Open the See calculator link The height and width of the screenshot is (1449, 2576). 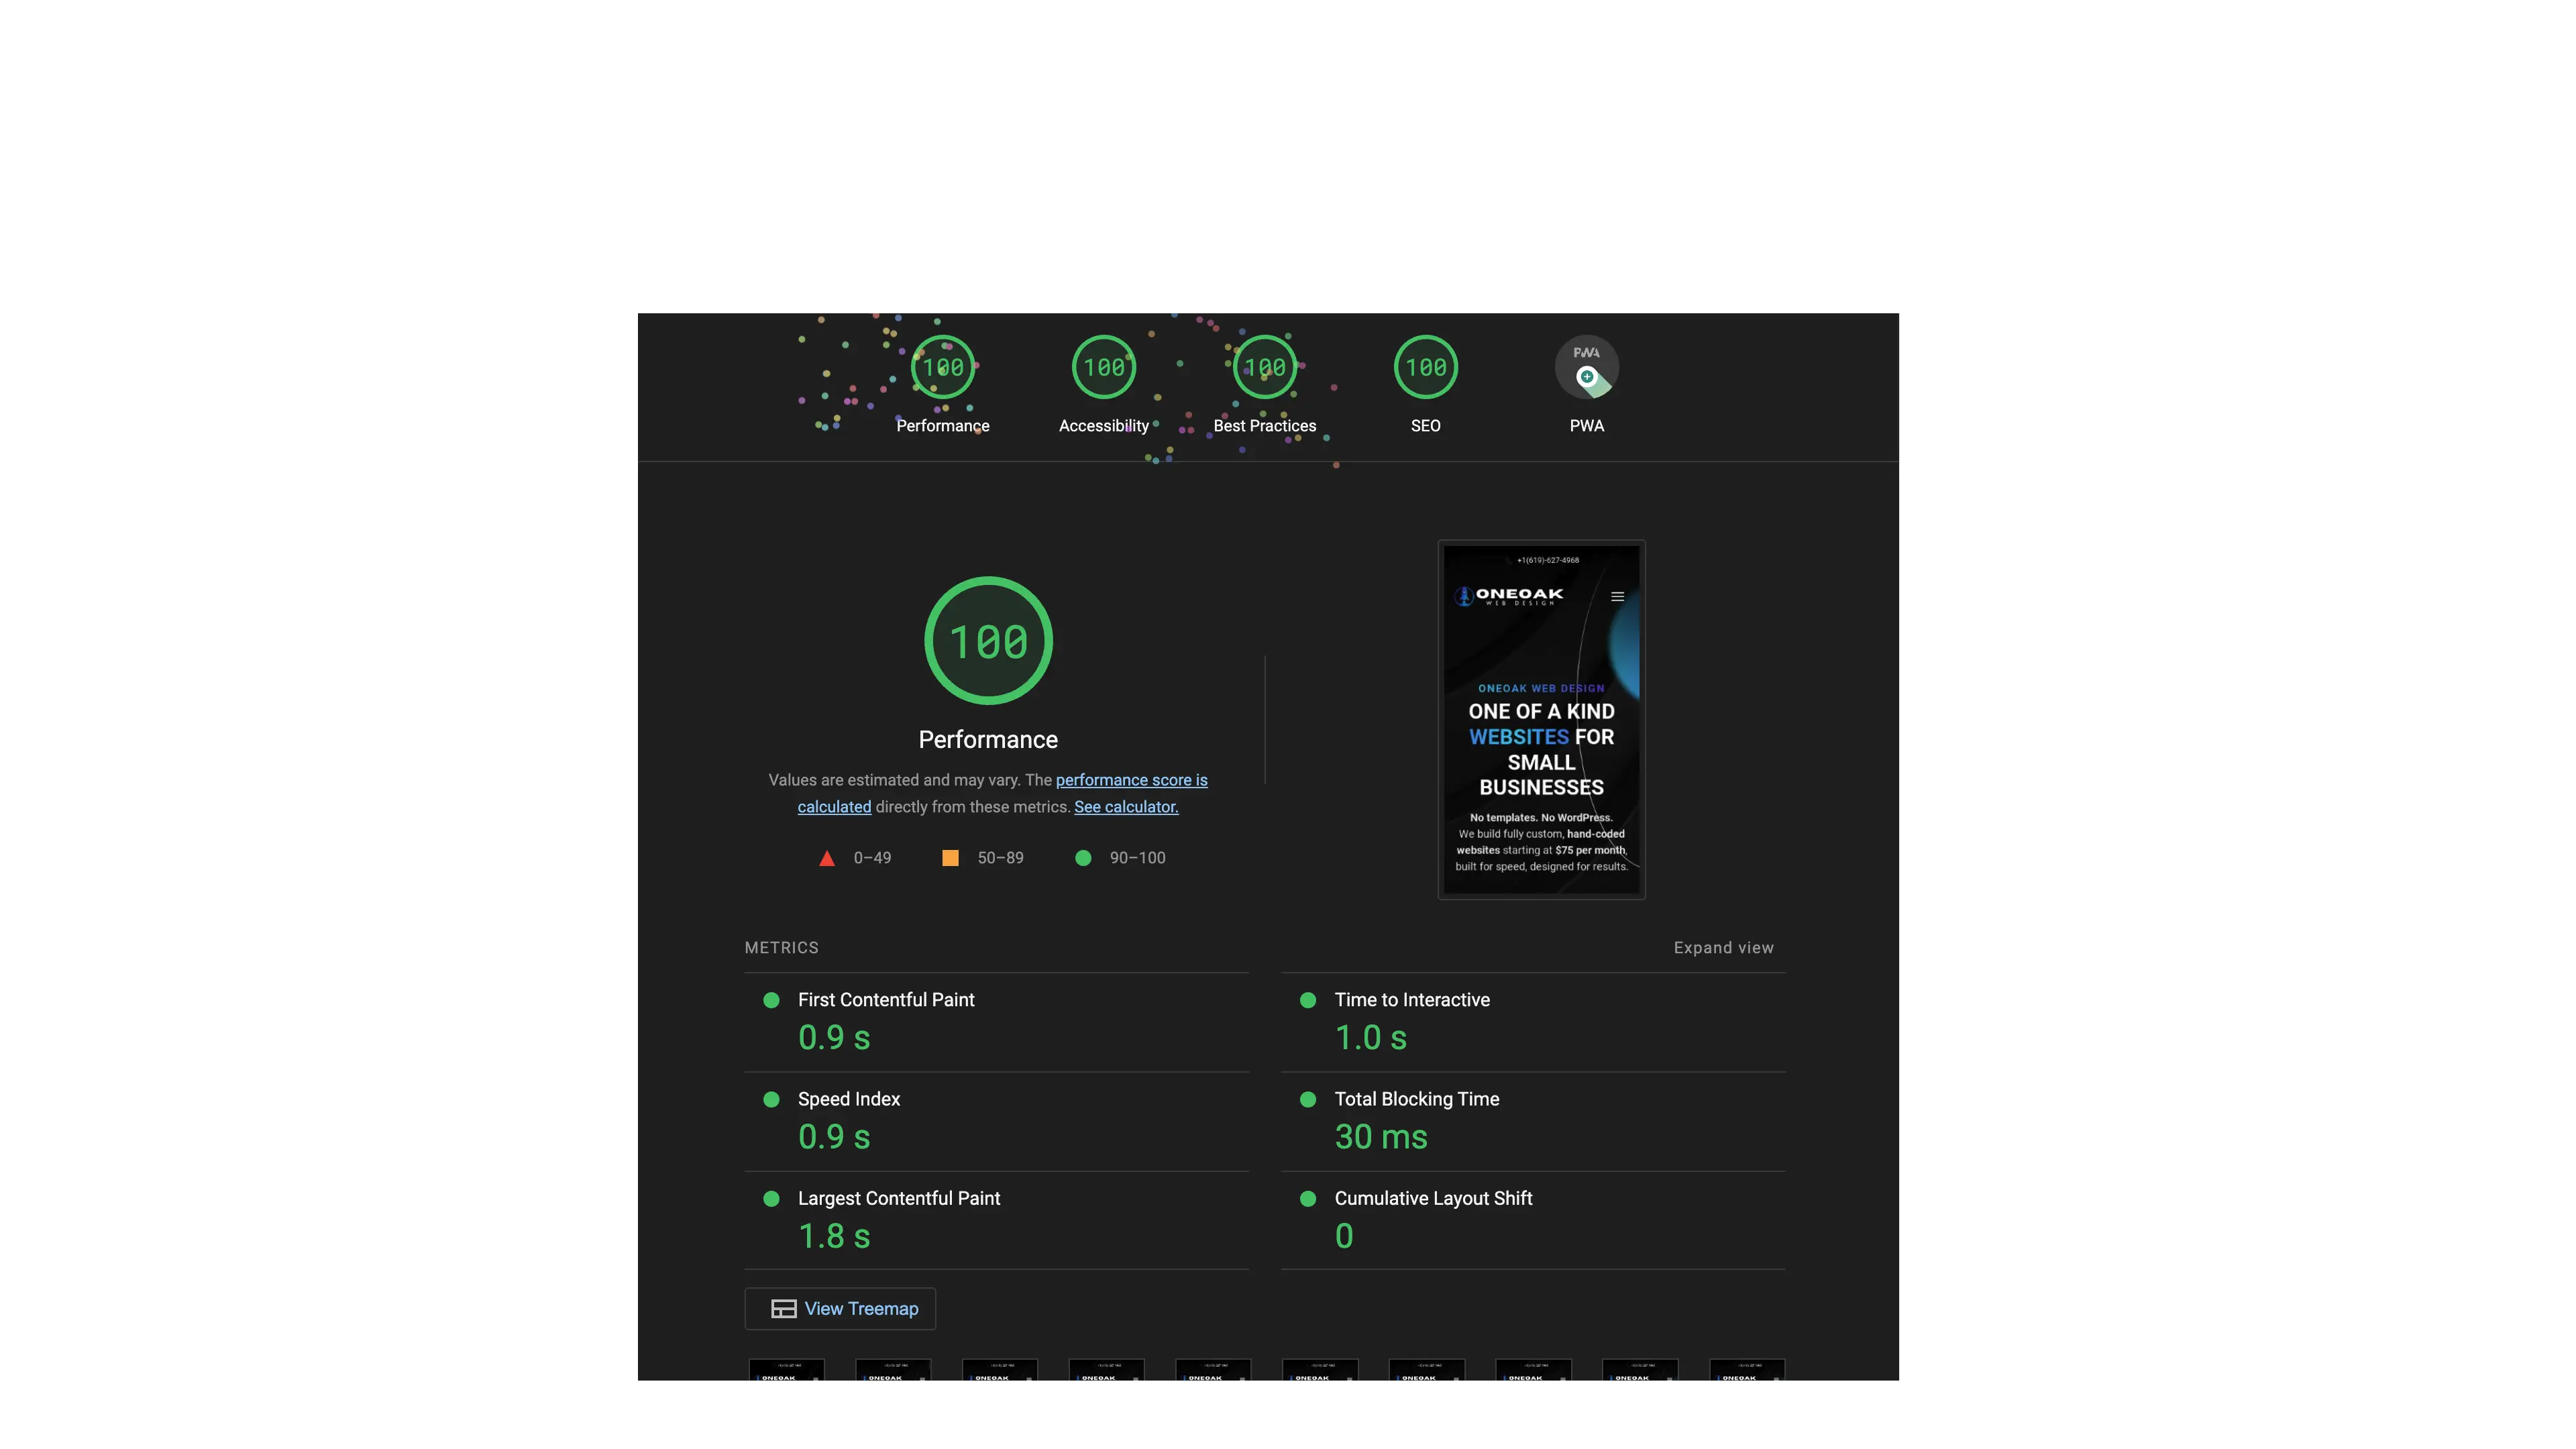point(1126,807)
